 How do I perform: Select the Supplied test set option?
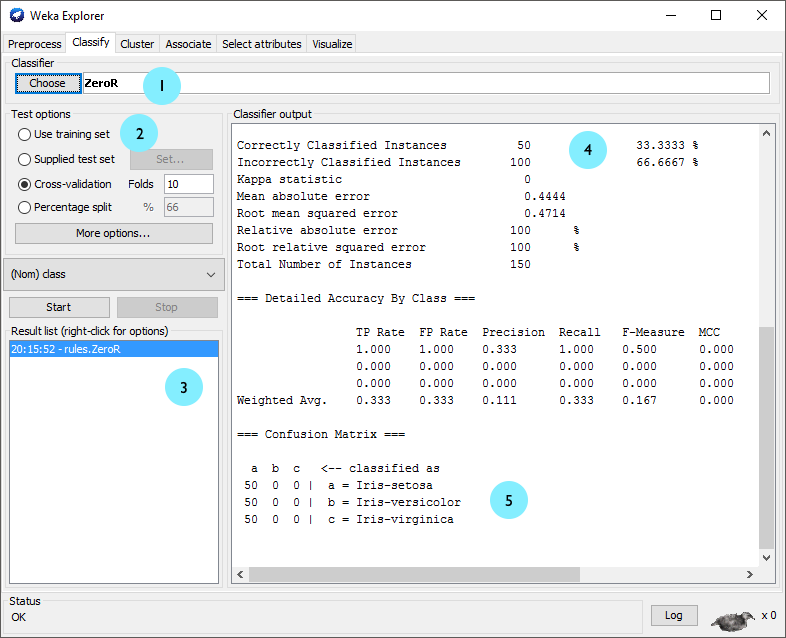(25, 159)
